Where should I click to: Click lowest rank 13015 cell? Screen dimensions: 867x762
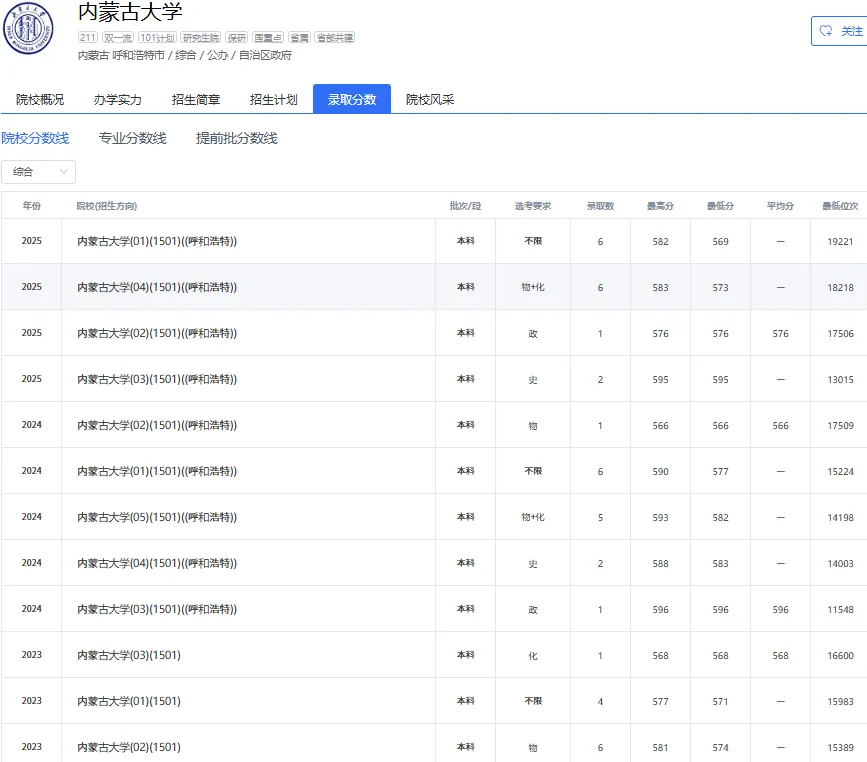[840, 379]
